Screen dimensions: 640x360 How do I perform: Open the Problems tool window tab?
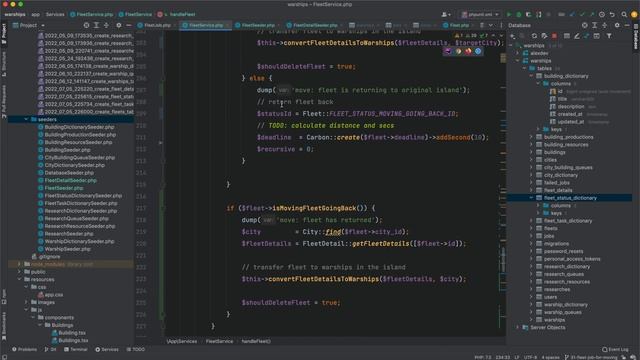tap(24, 349)
